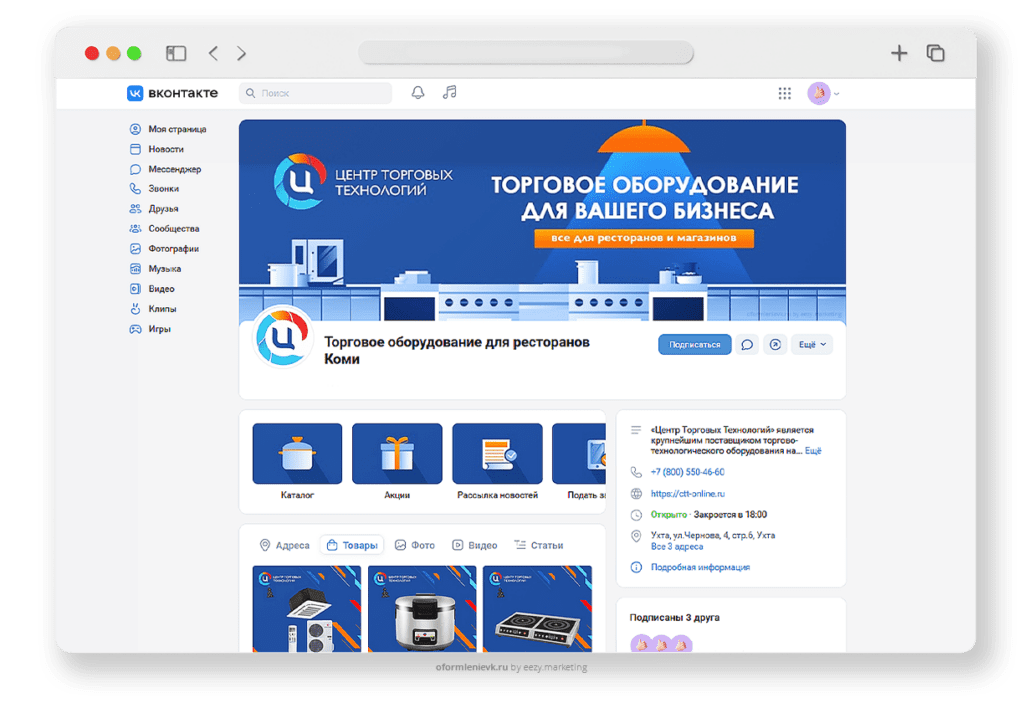Image resolution: width=1024 pixels, height=708 pixels.
Task: Open the VK services grid icon
Action: pyautogui.click(x=785, y=93)
